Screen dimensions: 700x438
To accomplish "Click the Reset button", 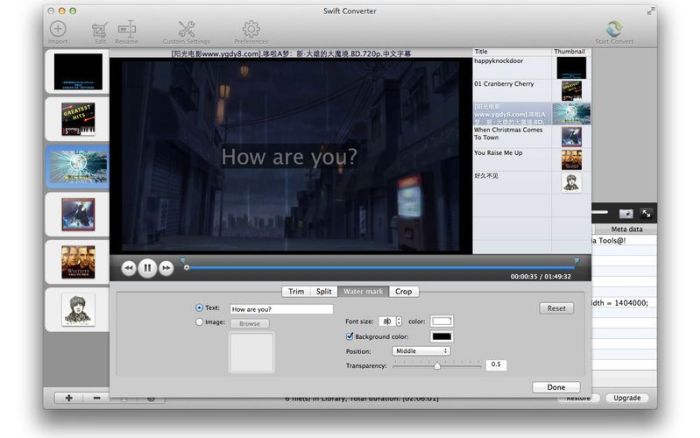I will (556, 308).
